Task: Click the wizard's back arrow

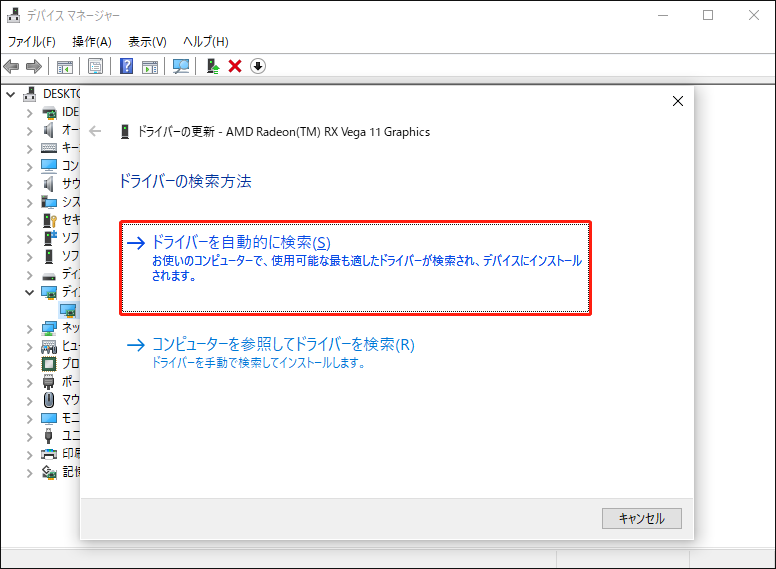Action: (x=95, y=131)
